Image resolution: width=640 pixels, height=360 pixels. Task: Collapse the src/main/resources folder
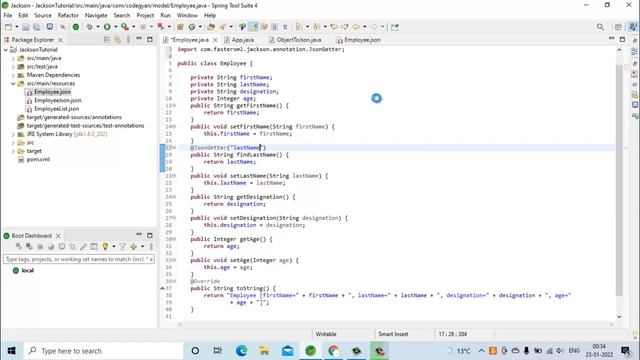(13, 83)
